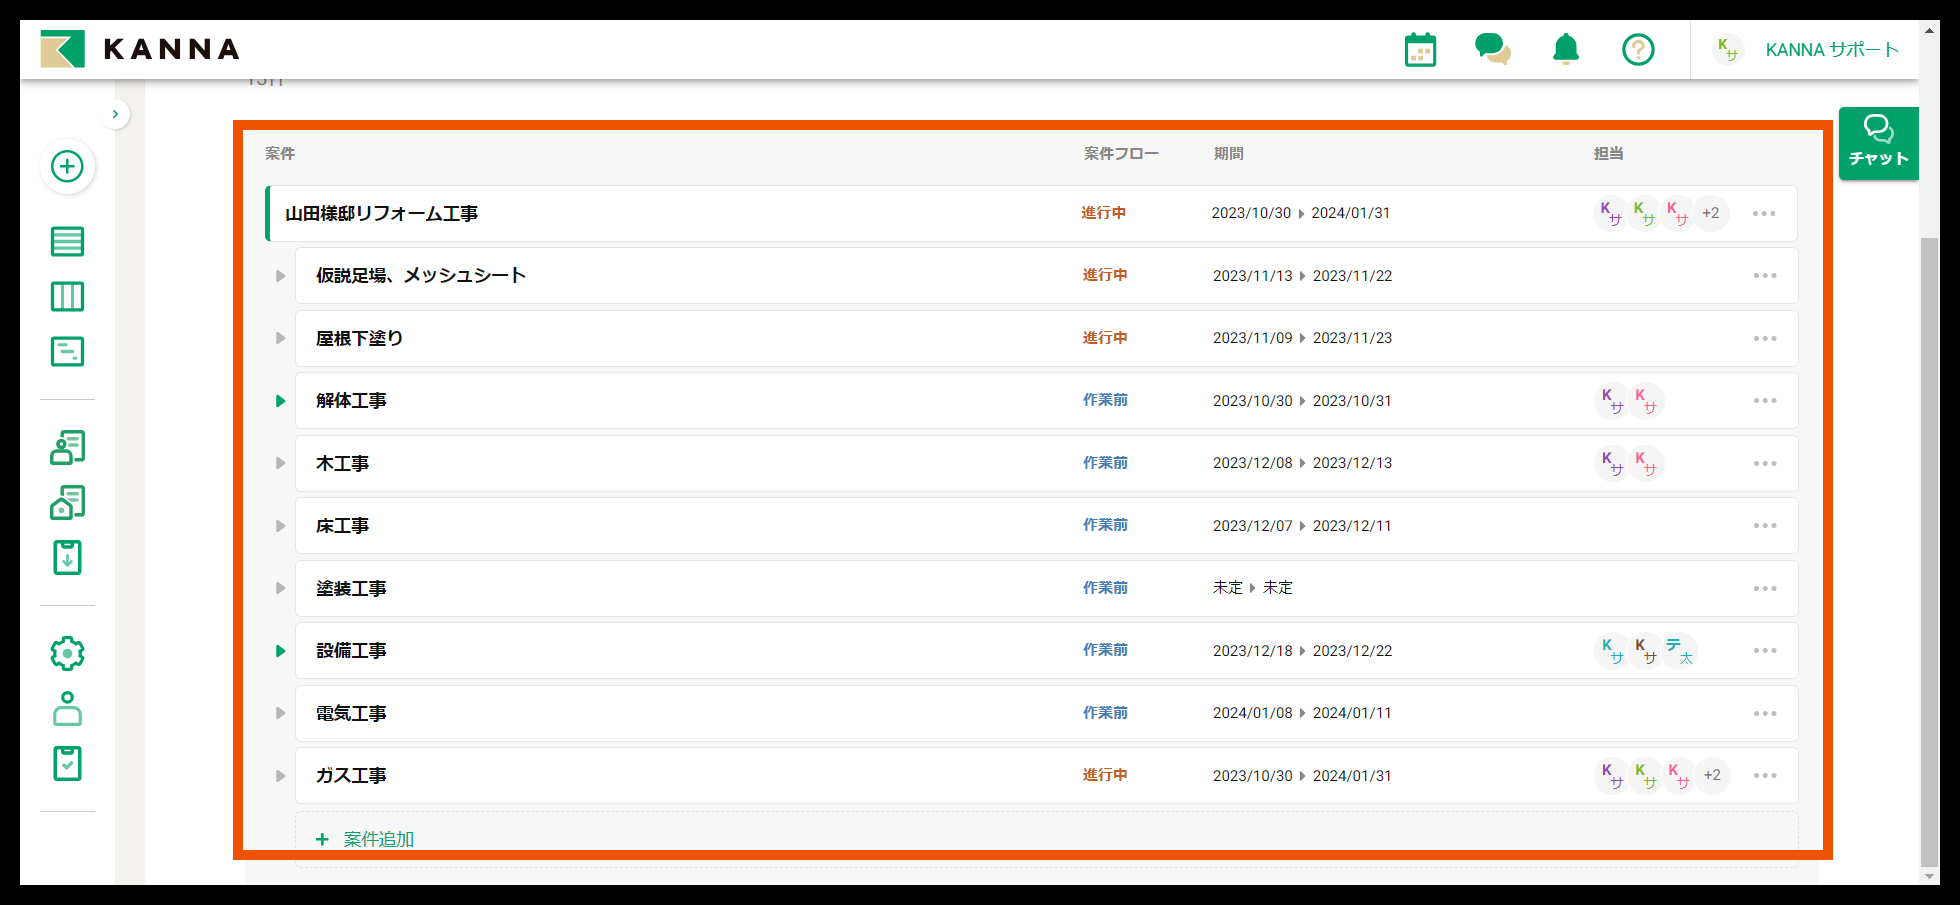This screenshot has width=1960, height=905.
Task: Expand the 設備工事 row
Action: click(280, 651)
